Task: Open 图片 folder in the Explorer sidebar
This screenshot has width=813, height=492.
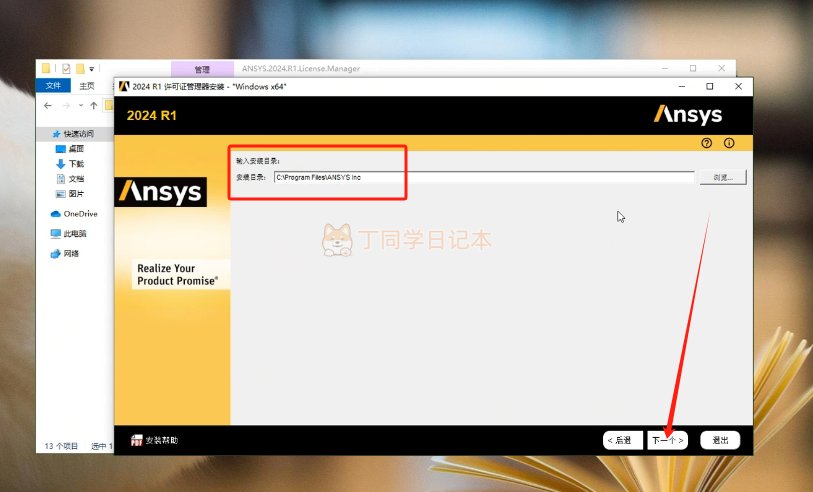Action: 69,194
